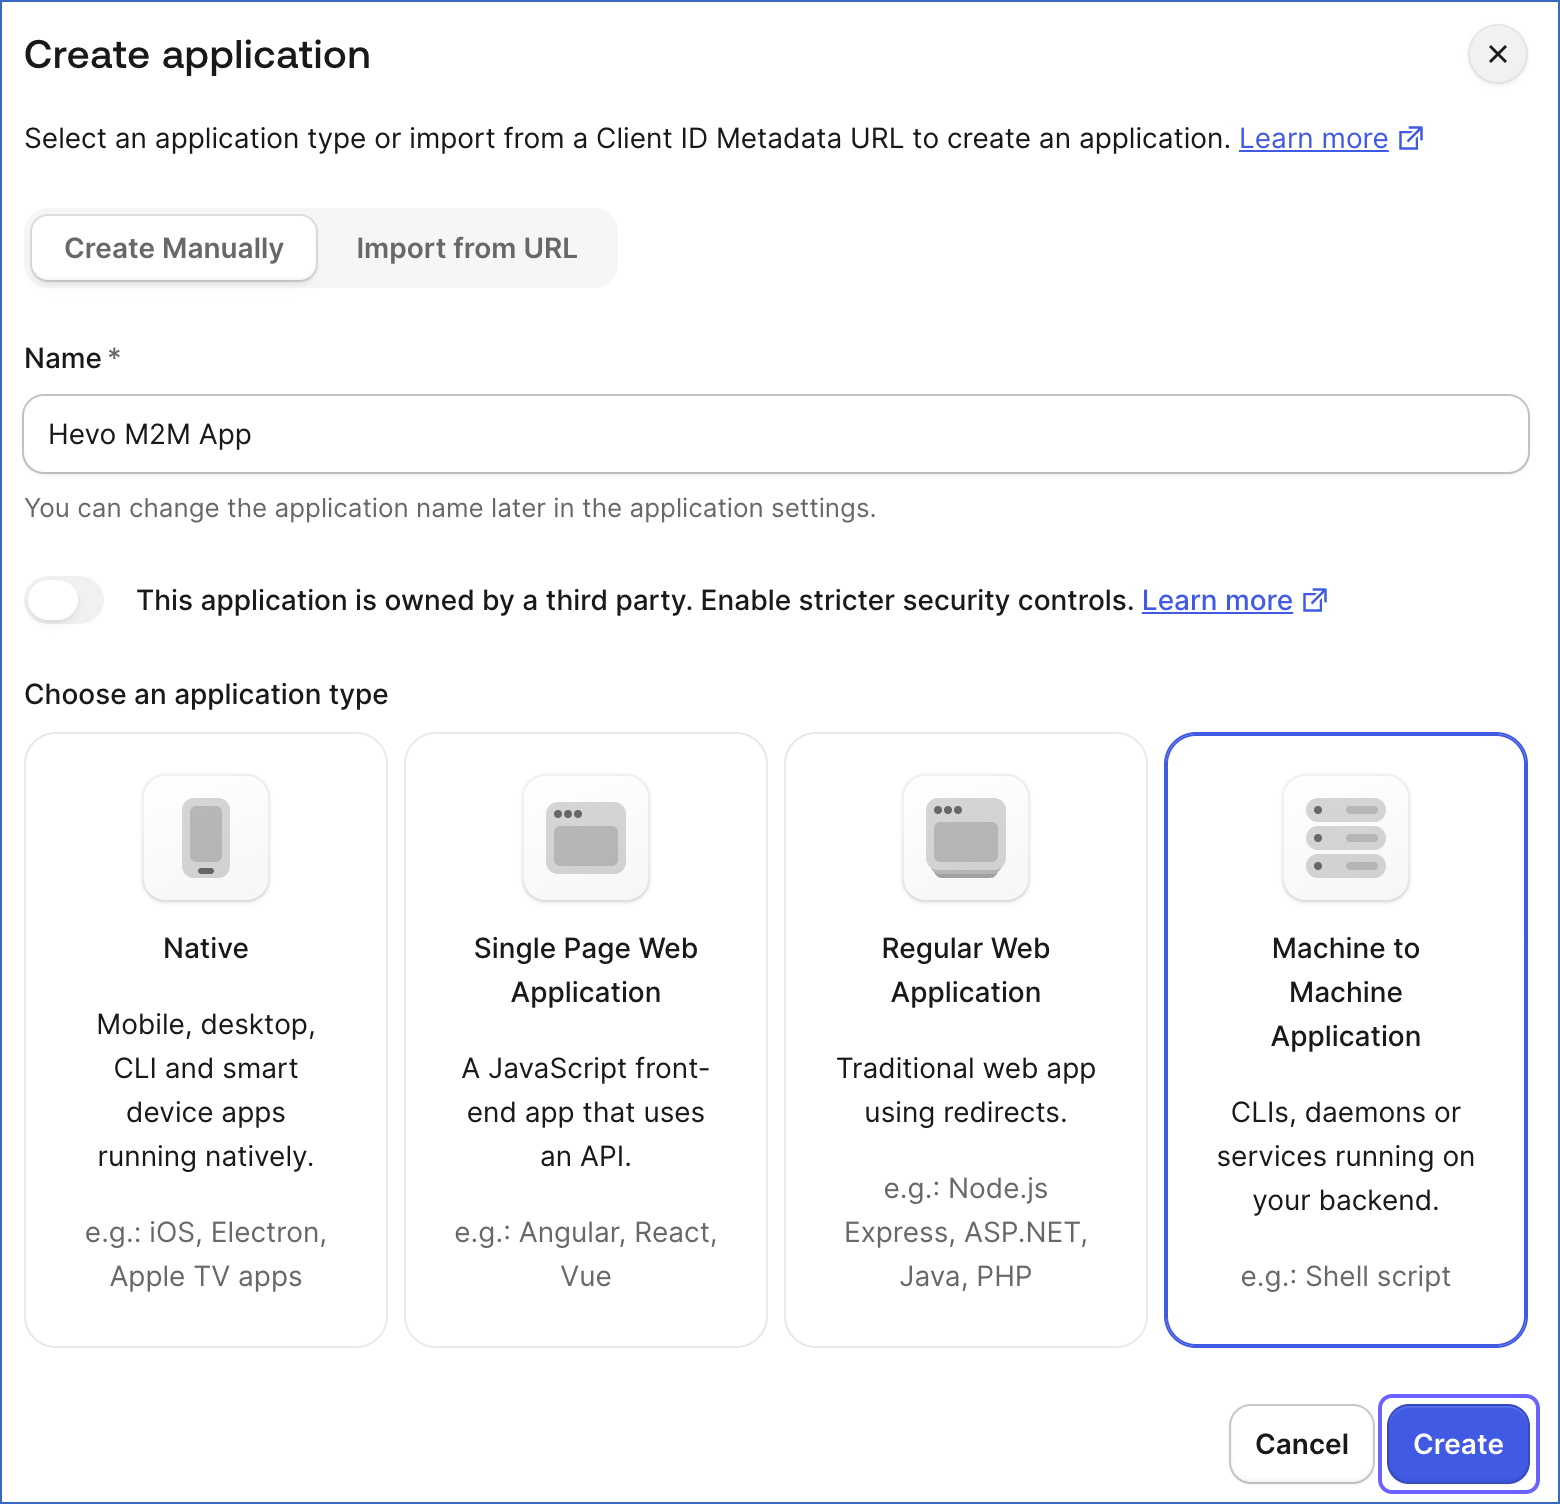
Task: Click the Create button
Action: [1458, 1444]
